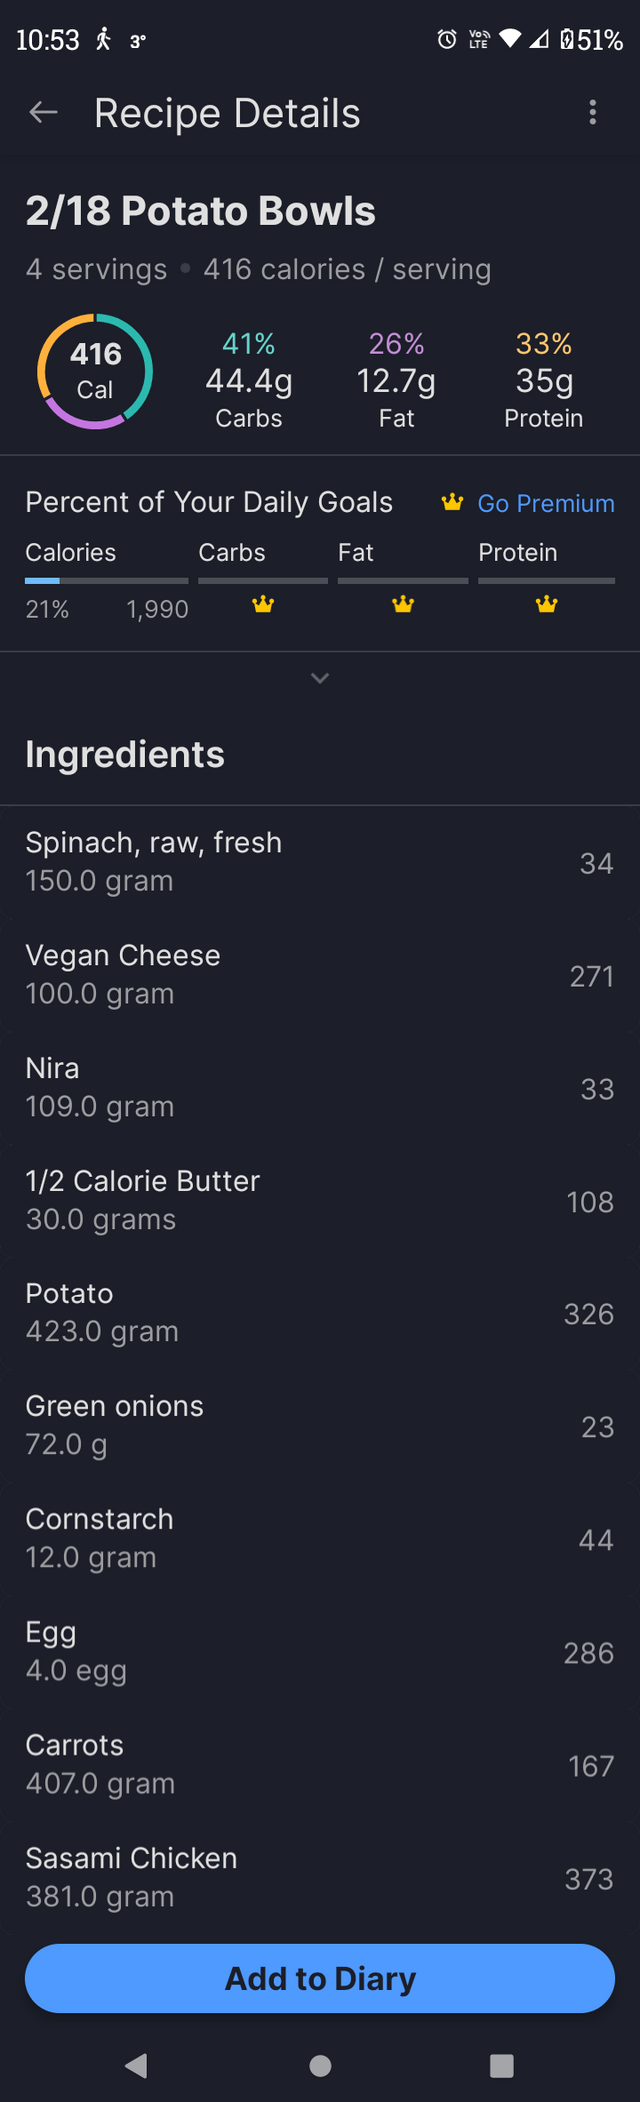Tap the premium crown under Carbs
Screen dimensions: 640x2102
click(x=263, y=604)
